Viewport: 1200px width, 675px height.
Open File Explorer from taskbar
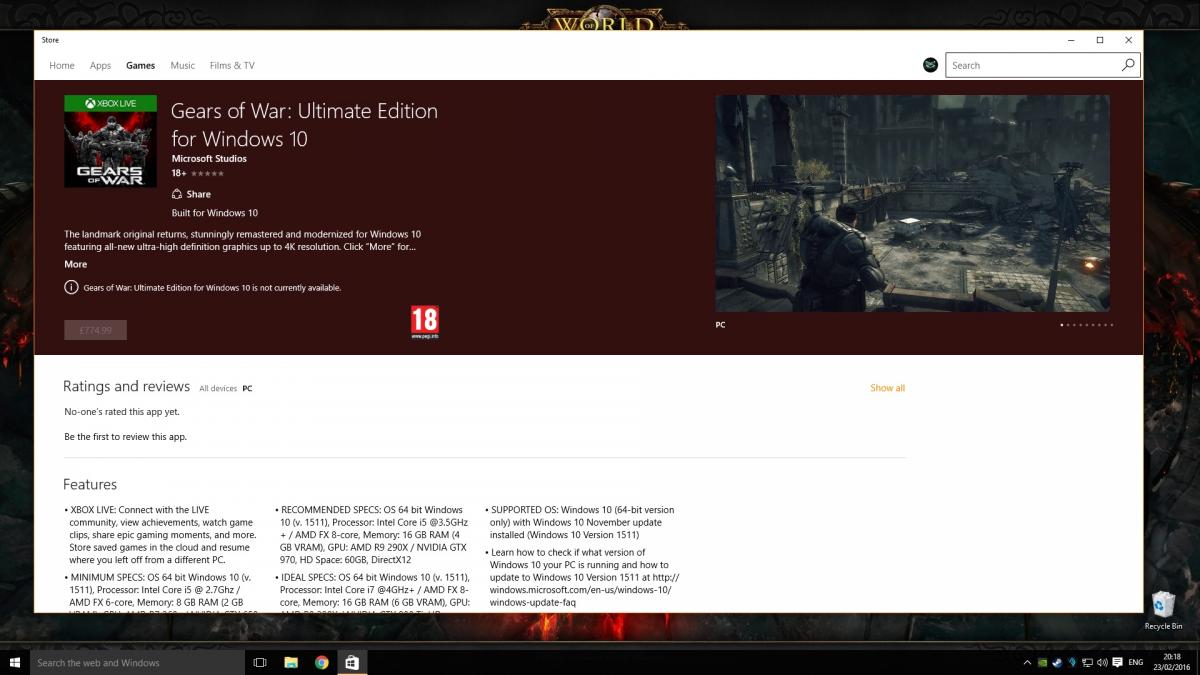pos(291,662)
